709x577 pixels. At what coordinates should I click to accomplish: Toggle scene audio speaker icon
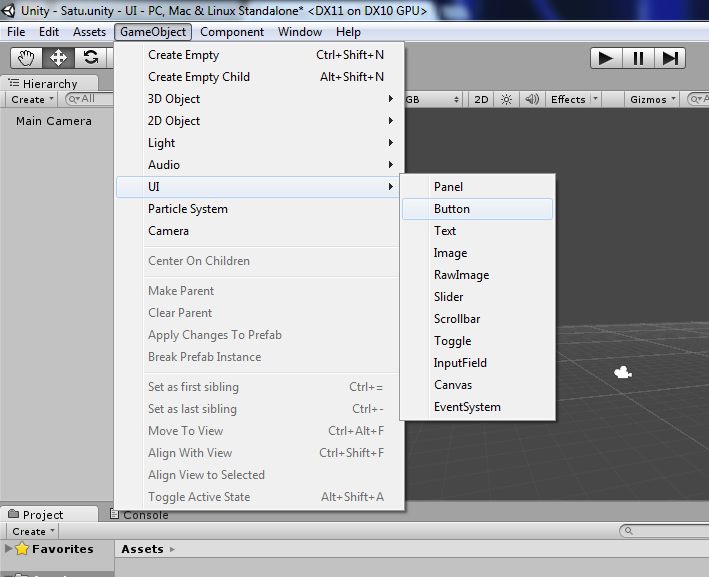pos(532,99)
